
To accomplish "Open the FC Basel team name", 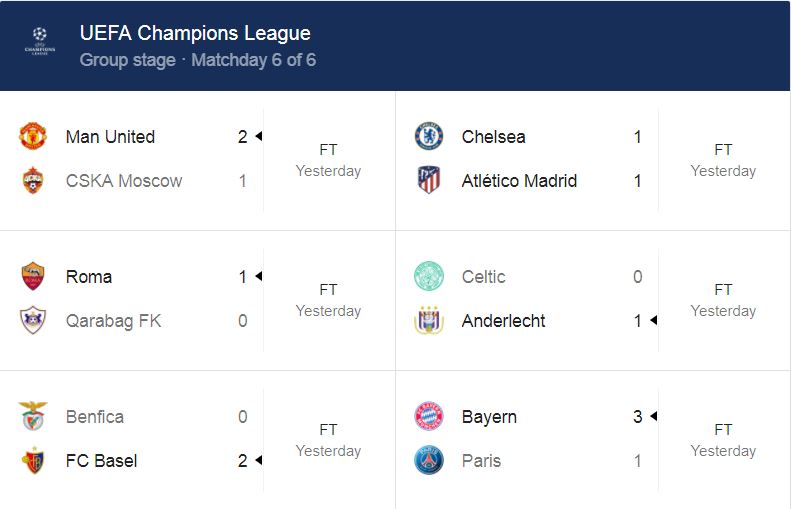I will click(x=101, y=461).
